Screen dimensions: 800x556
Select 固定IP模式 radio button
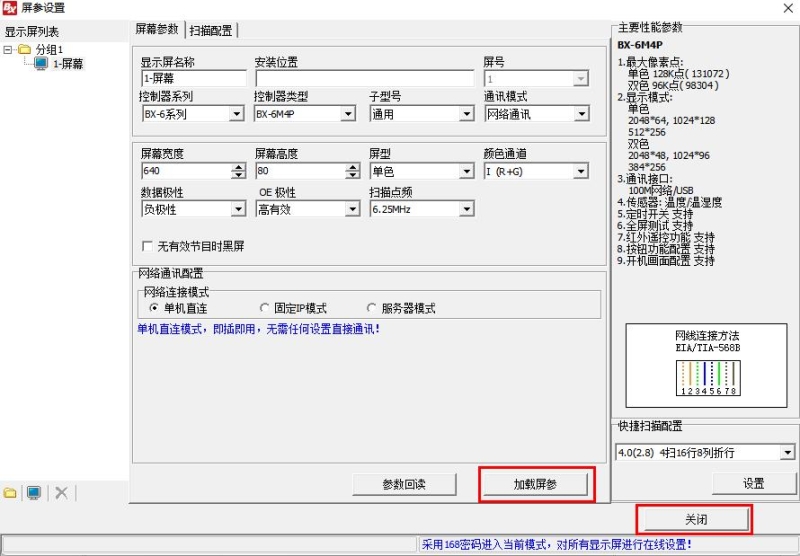pos(264,308)
